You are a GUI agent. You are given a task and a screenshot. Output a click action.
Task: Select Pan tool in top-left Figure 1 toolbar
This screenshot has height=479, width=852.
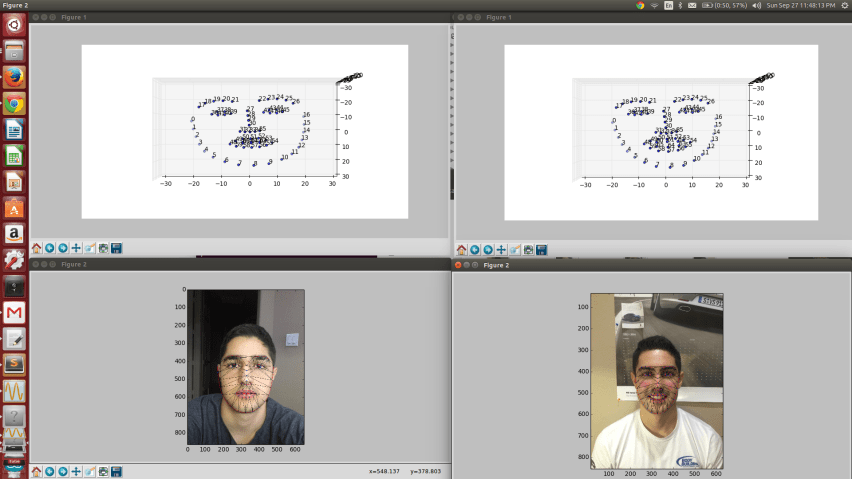point(76,248)
